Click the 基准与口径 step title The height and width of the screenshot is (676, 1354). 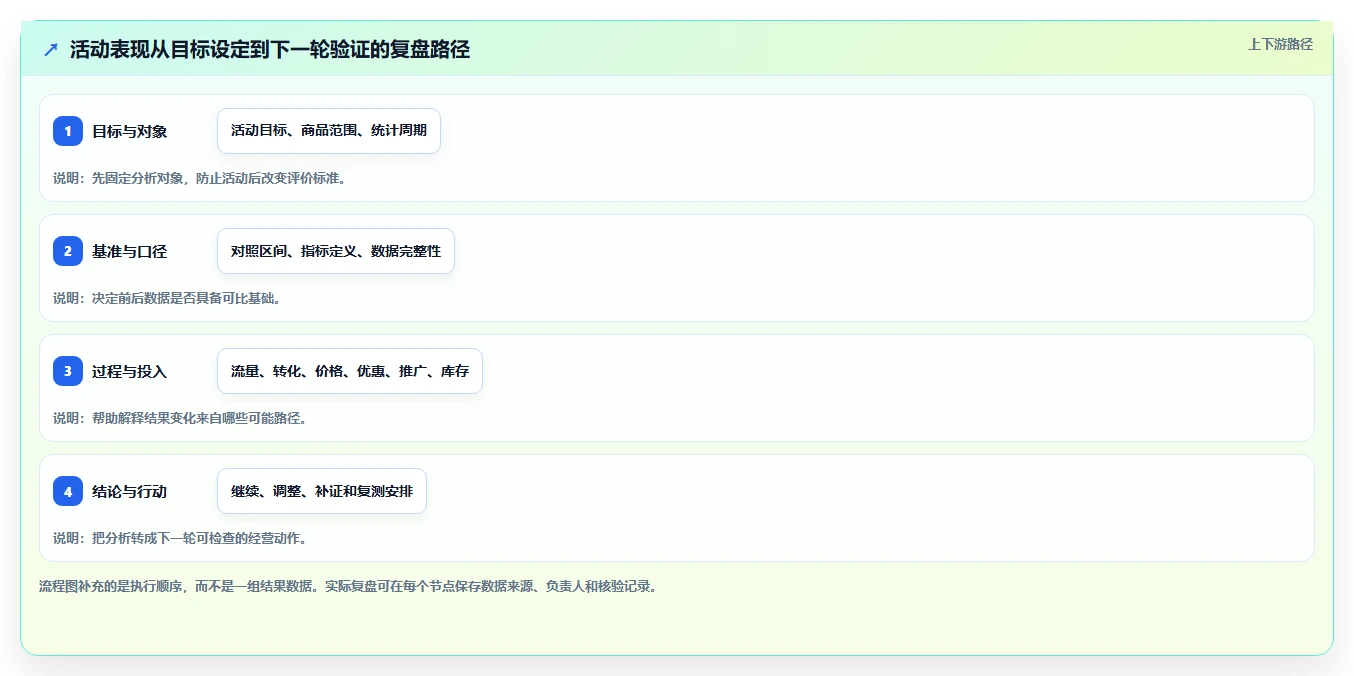tap(129, 251)
